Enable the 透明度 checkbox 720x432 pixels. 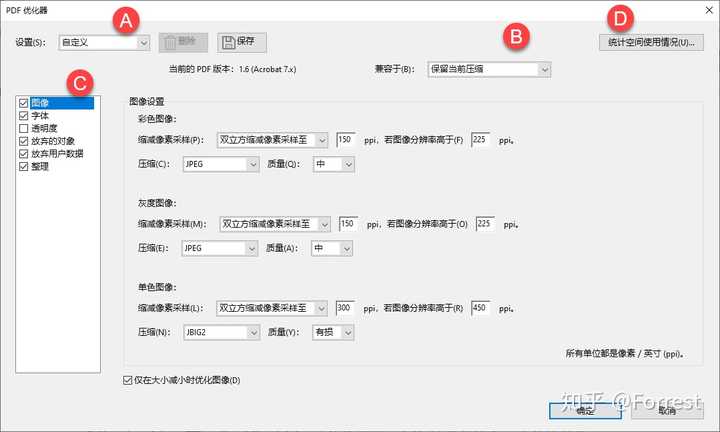click(x=24, y=128)
